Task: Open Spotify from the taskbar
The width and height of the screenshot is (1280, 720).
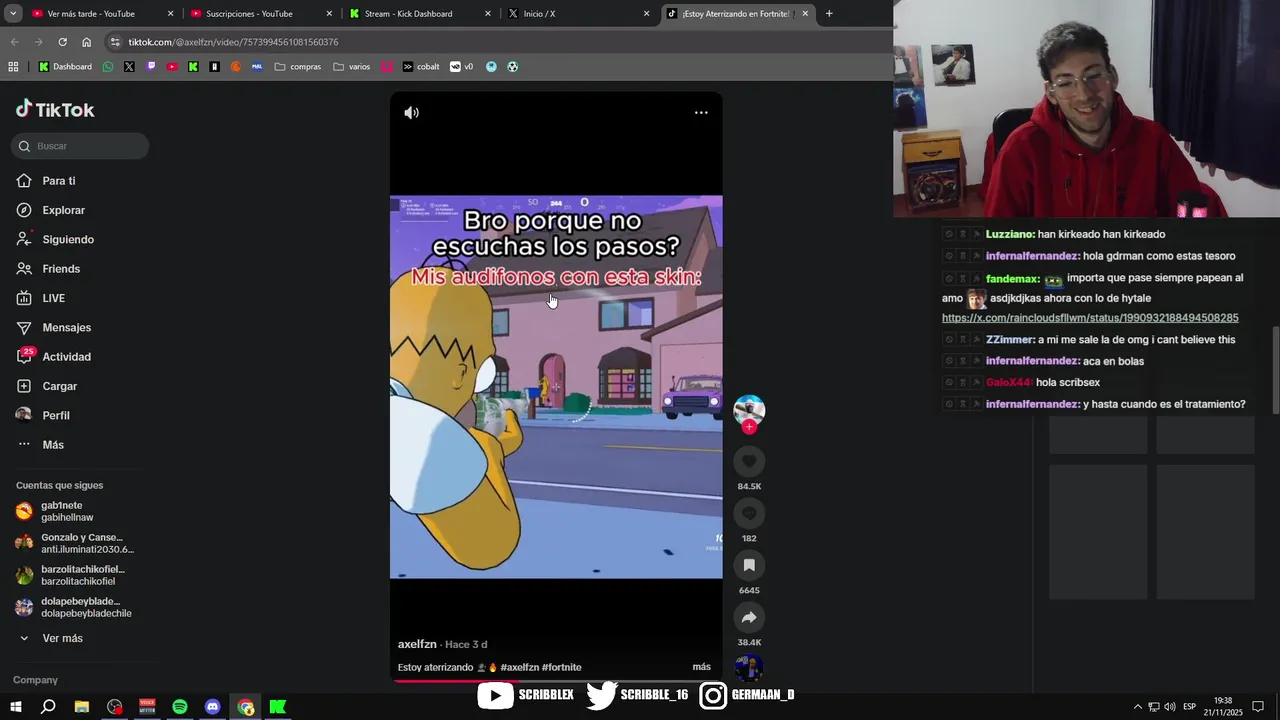Action: pos(180,707)
